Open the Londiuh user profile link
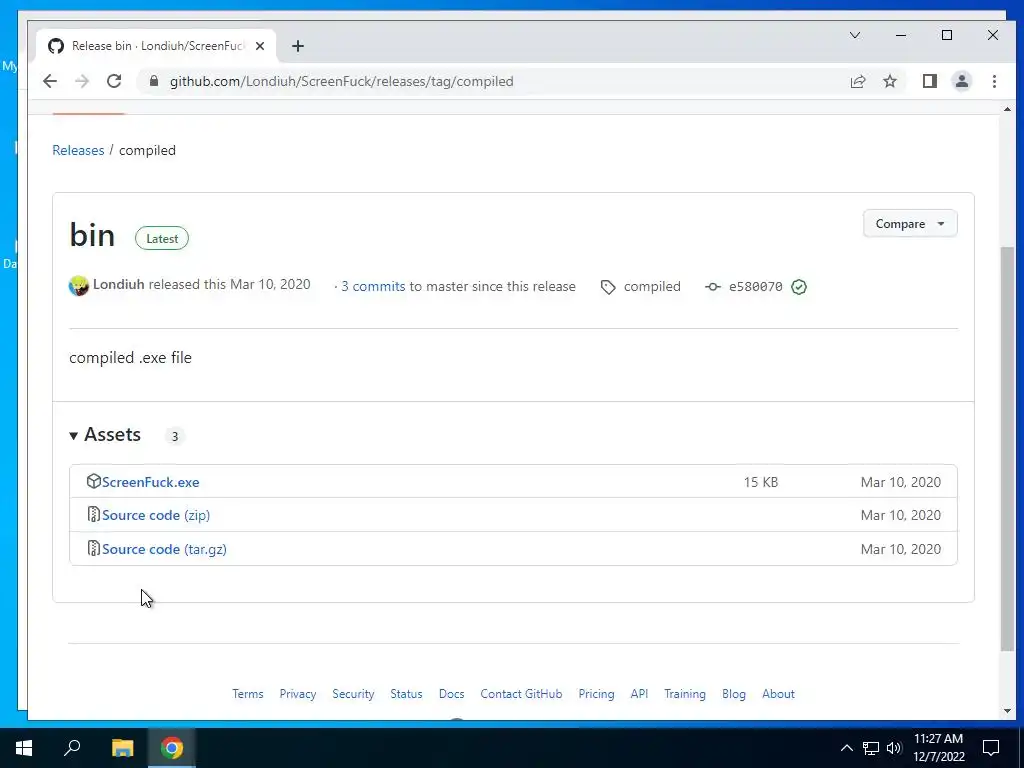1024x768 pixels. [x=118, y=284]
